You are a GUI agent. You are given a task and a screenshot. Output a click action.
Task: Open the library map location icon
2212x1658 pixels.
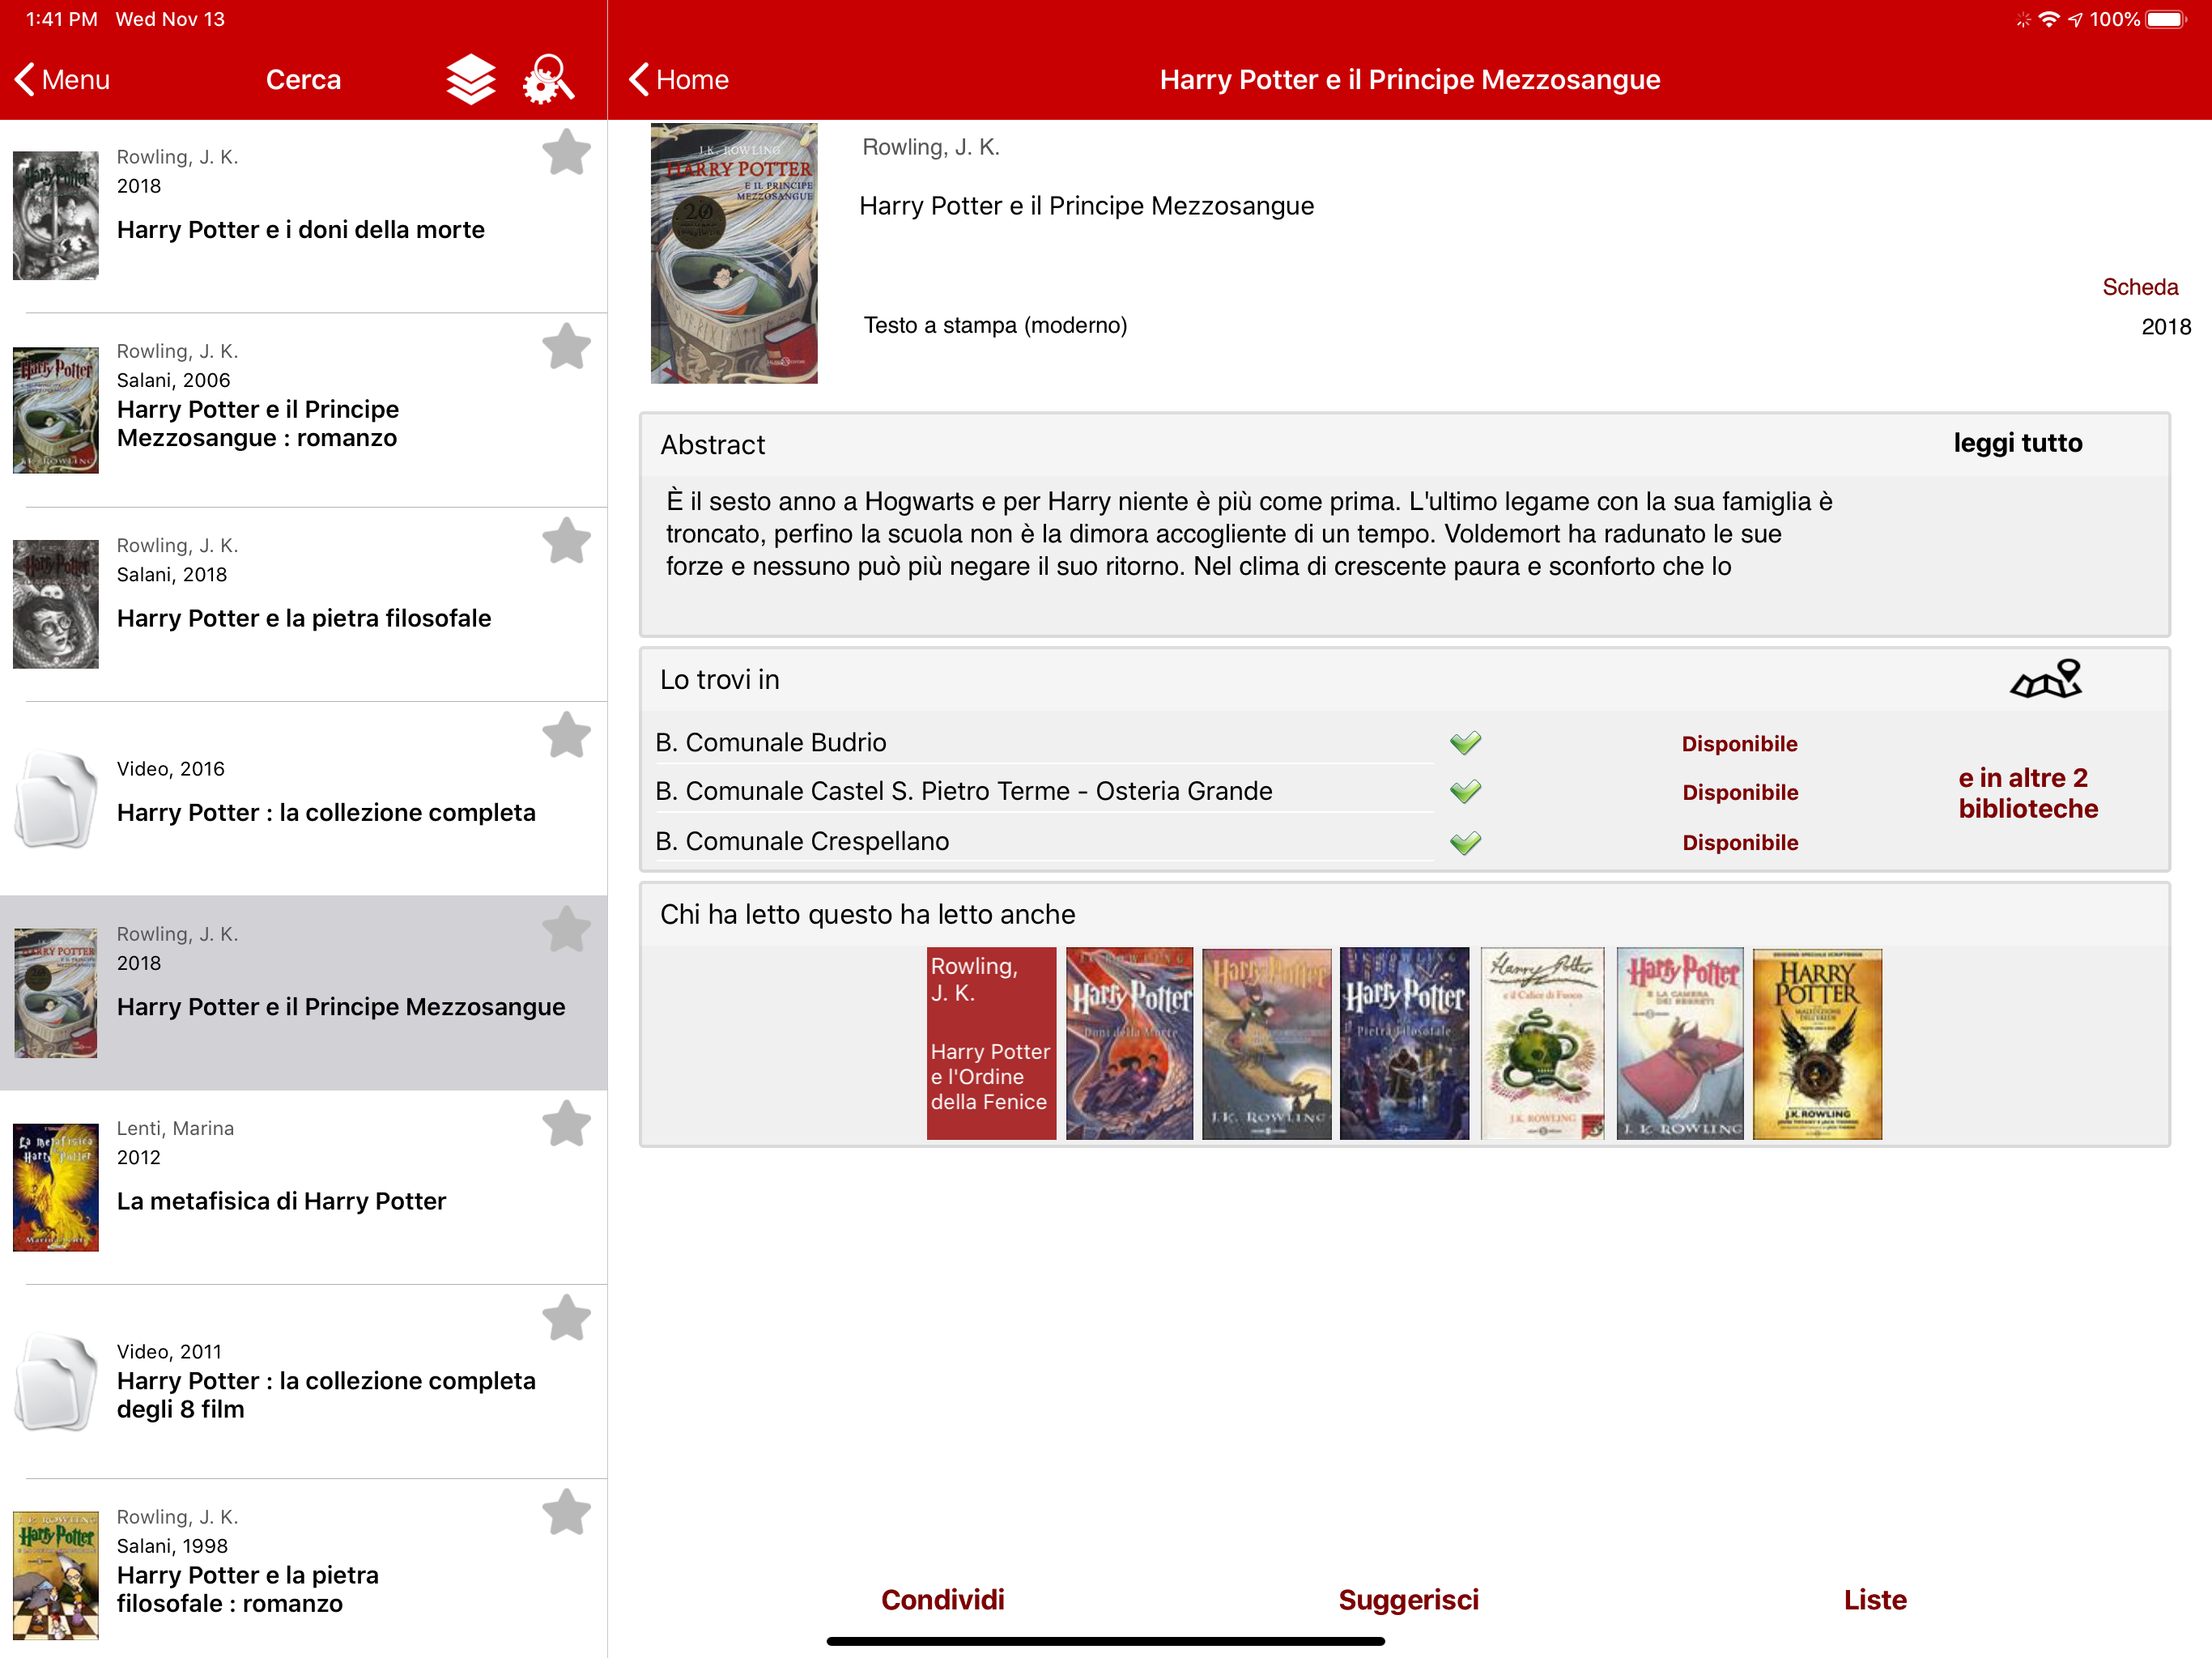click(2045, 680)
